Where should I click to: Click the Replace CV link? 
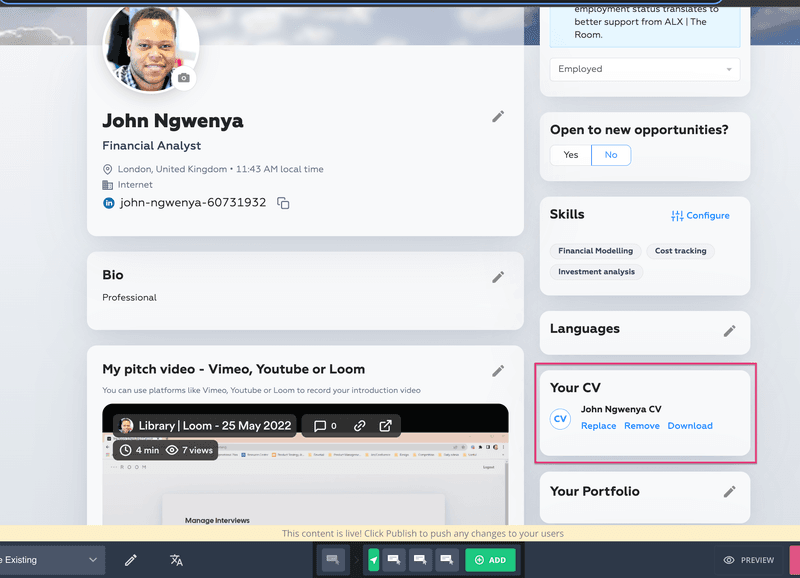coord(598,426)
